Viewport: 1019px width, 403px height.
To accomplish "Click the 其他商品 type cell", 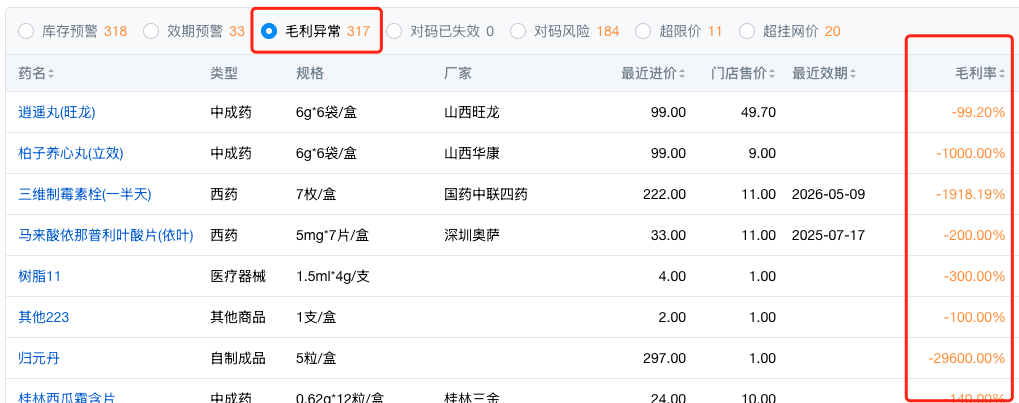I will [x=238, y=317].
